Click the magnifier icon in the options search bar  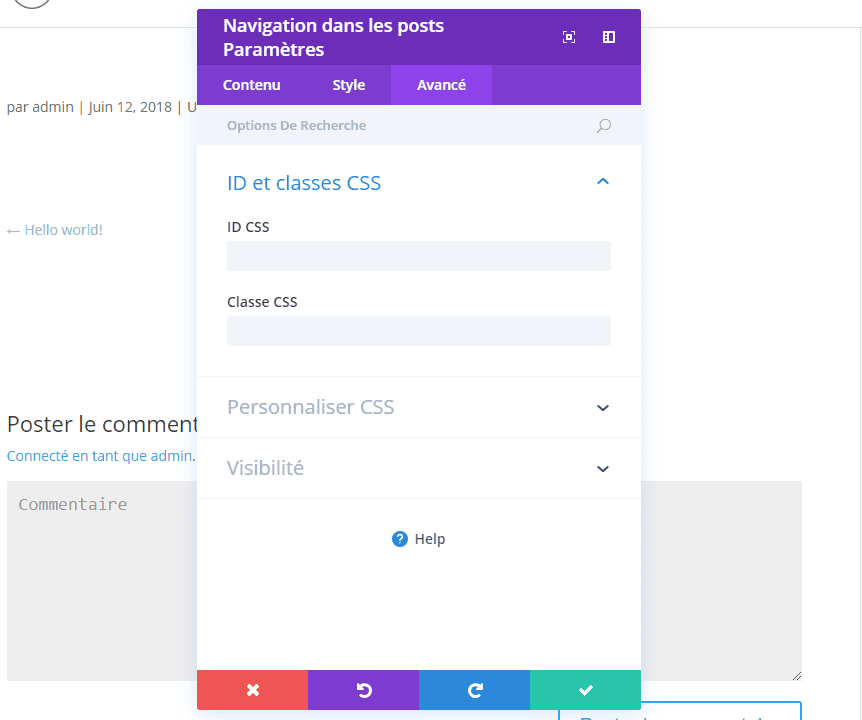[x=603, y=126]
